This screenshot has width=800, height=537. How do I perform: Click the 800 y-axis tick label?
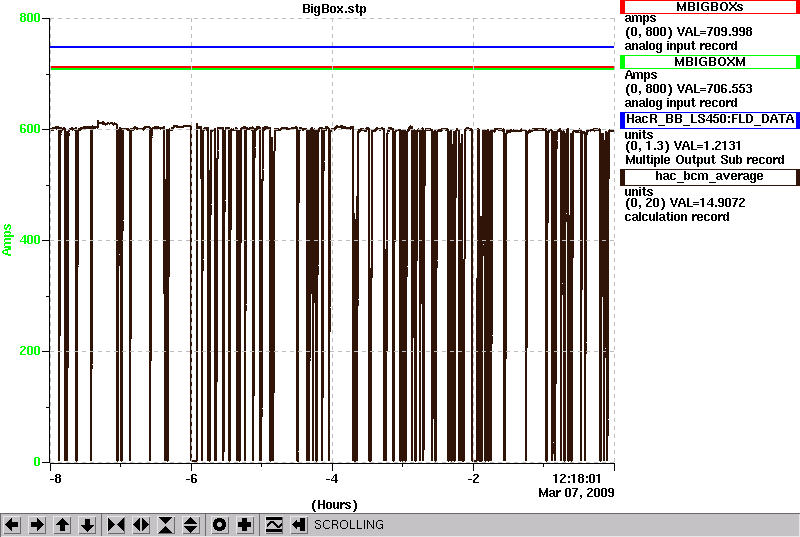(30, 18)
